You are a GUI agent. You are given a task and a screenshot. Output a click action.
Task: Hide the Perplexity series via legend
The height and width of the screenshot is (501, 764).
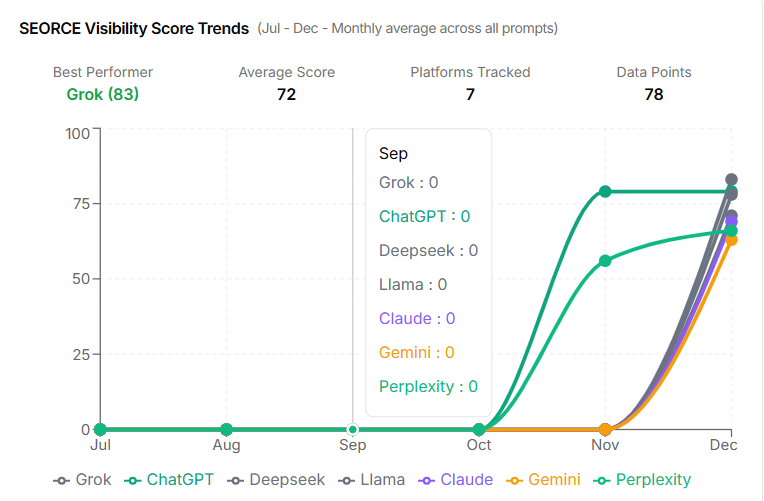pos(641,480)
